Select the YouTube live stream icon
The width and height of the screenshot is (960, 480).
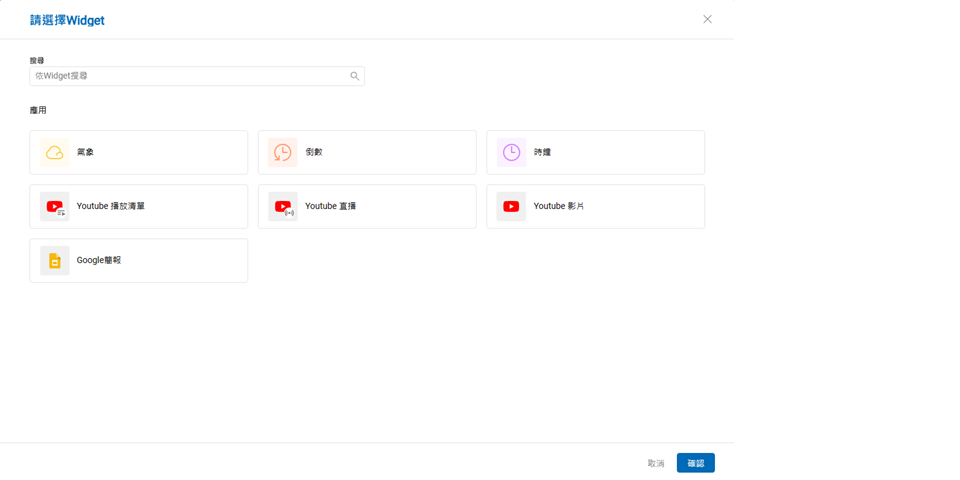point(283,207)
